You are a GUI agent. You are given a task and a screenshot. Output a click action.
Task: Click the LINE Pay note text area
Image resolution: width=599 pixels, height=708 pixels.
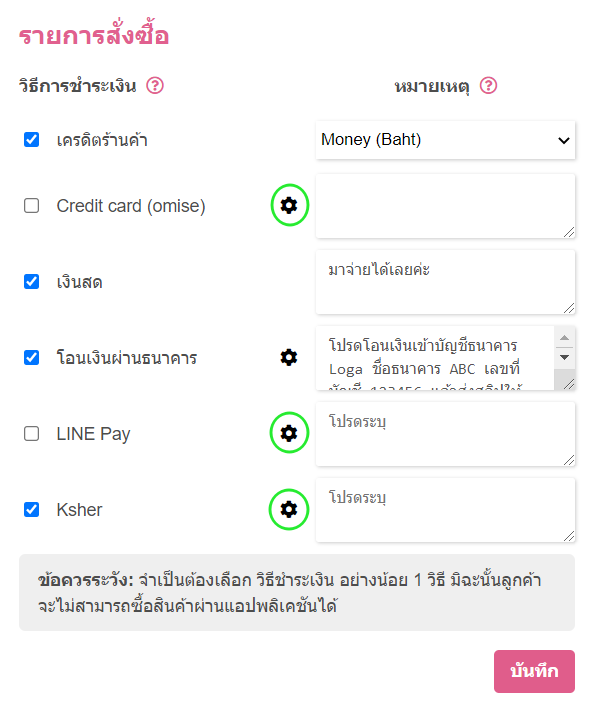[445, 434]
